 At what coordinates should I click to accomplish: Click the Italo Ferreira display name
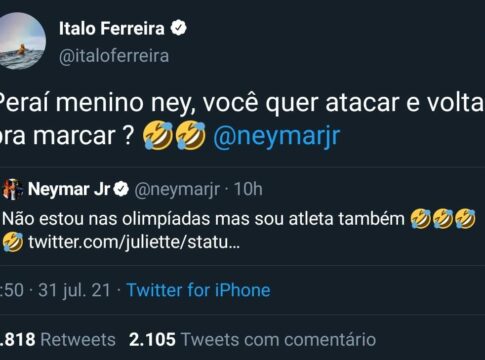[112, 28]
